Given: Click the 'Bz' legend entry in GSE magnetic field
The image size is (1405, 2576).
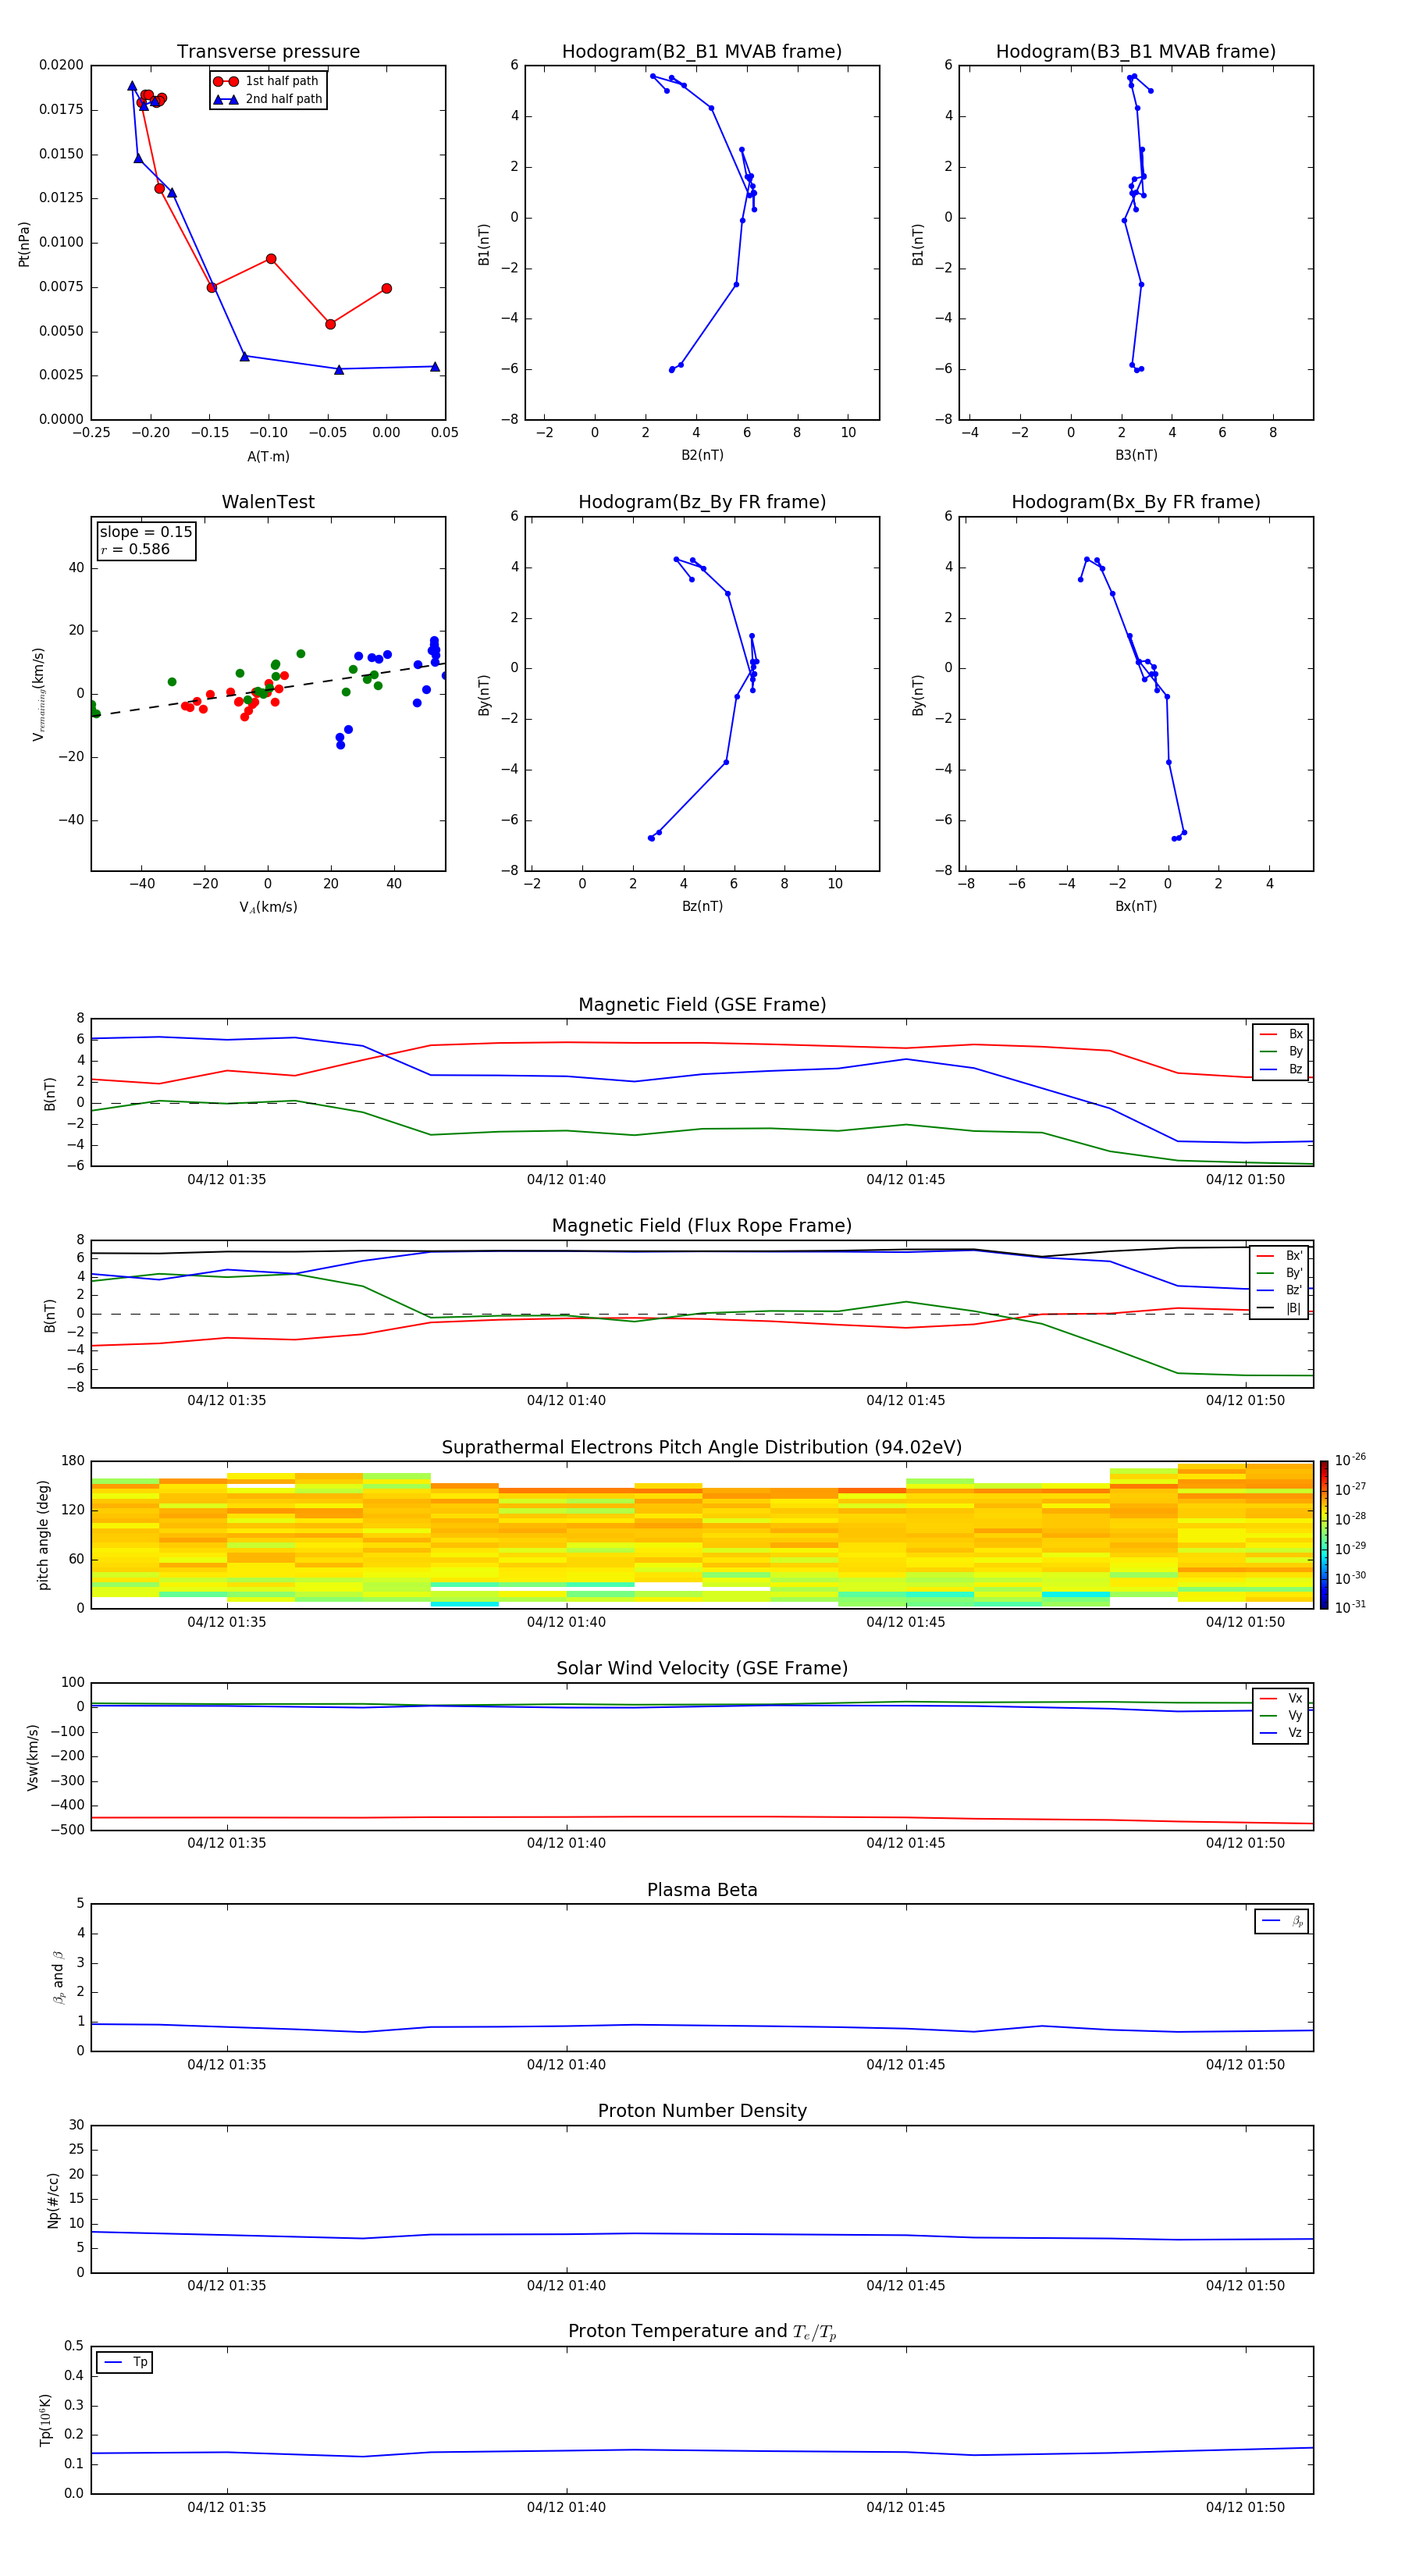Looking at the screenshot, I should click(x=1281, y=1070).
